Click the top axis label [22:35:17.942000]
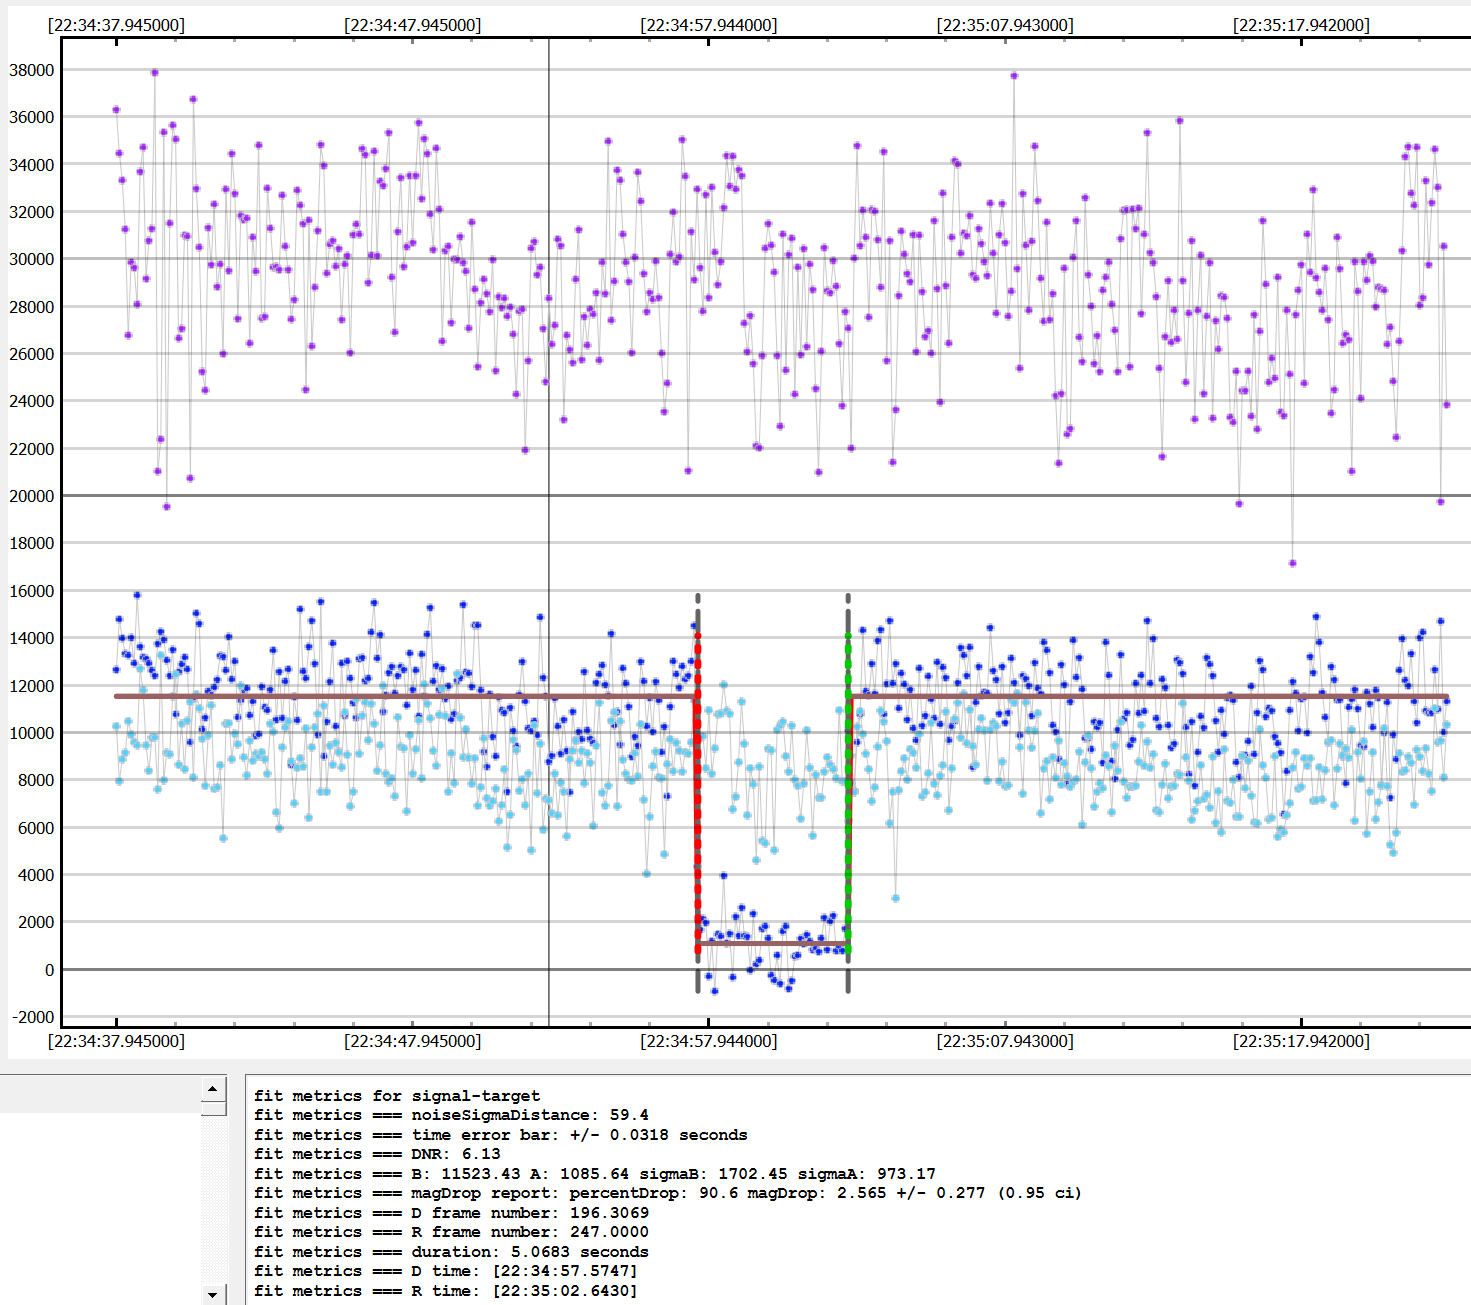 tap(1301, 25)
